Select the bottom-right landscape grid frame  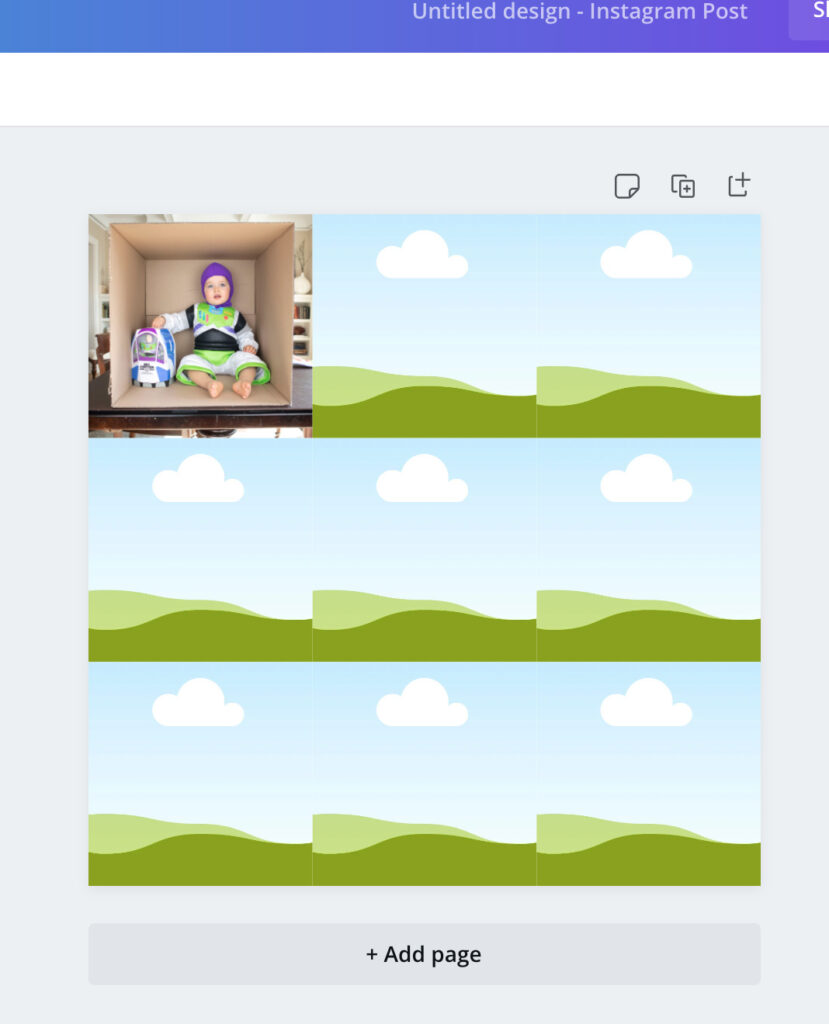(649, 774)
